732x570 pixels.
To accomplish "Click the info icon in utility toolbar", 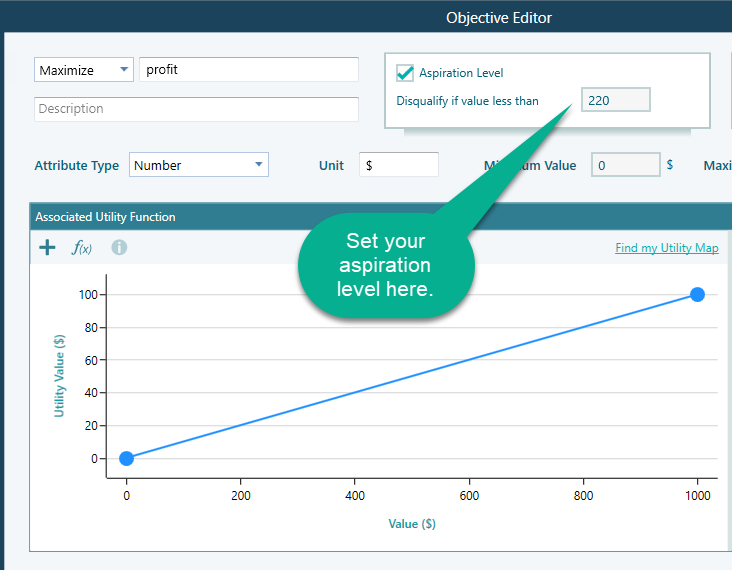I will pyautogui.click(x=119, y=247).
